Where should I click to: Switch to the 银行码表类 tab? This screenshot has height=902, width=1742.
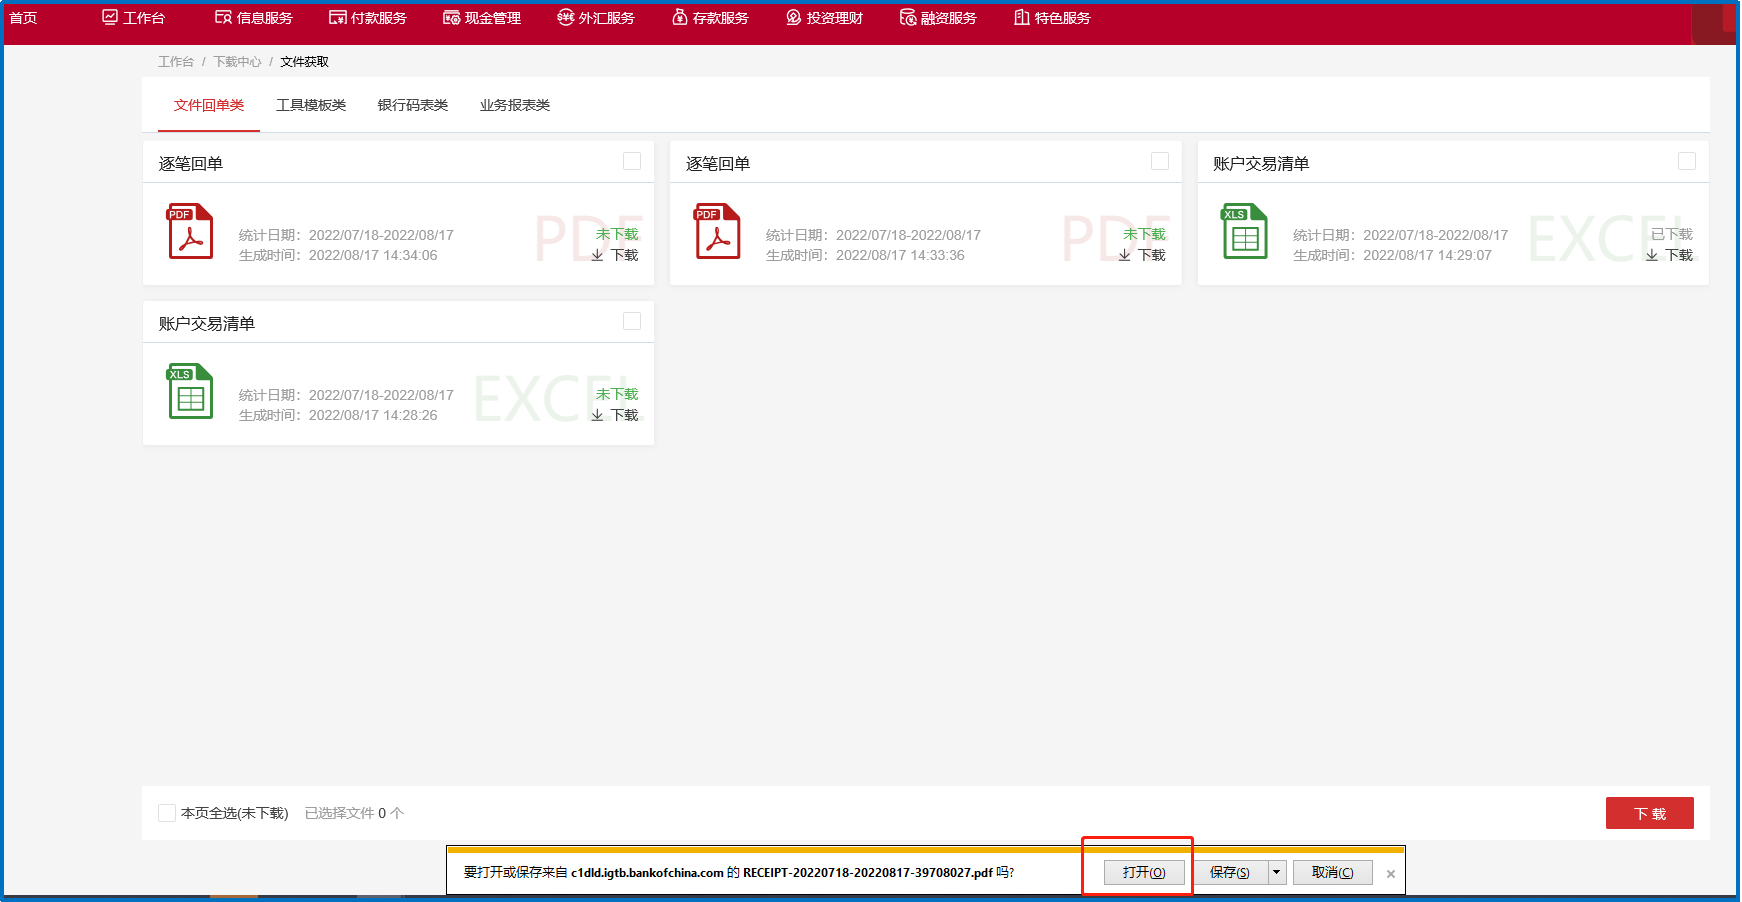pos(413,105)
